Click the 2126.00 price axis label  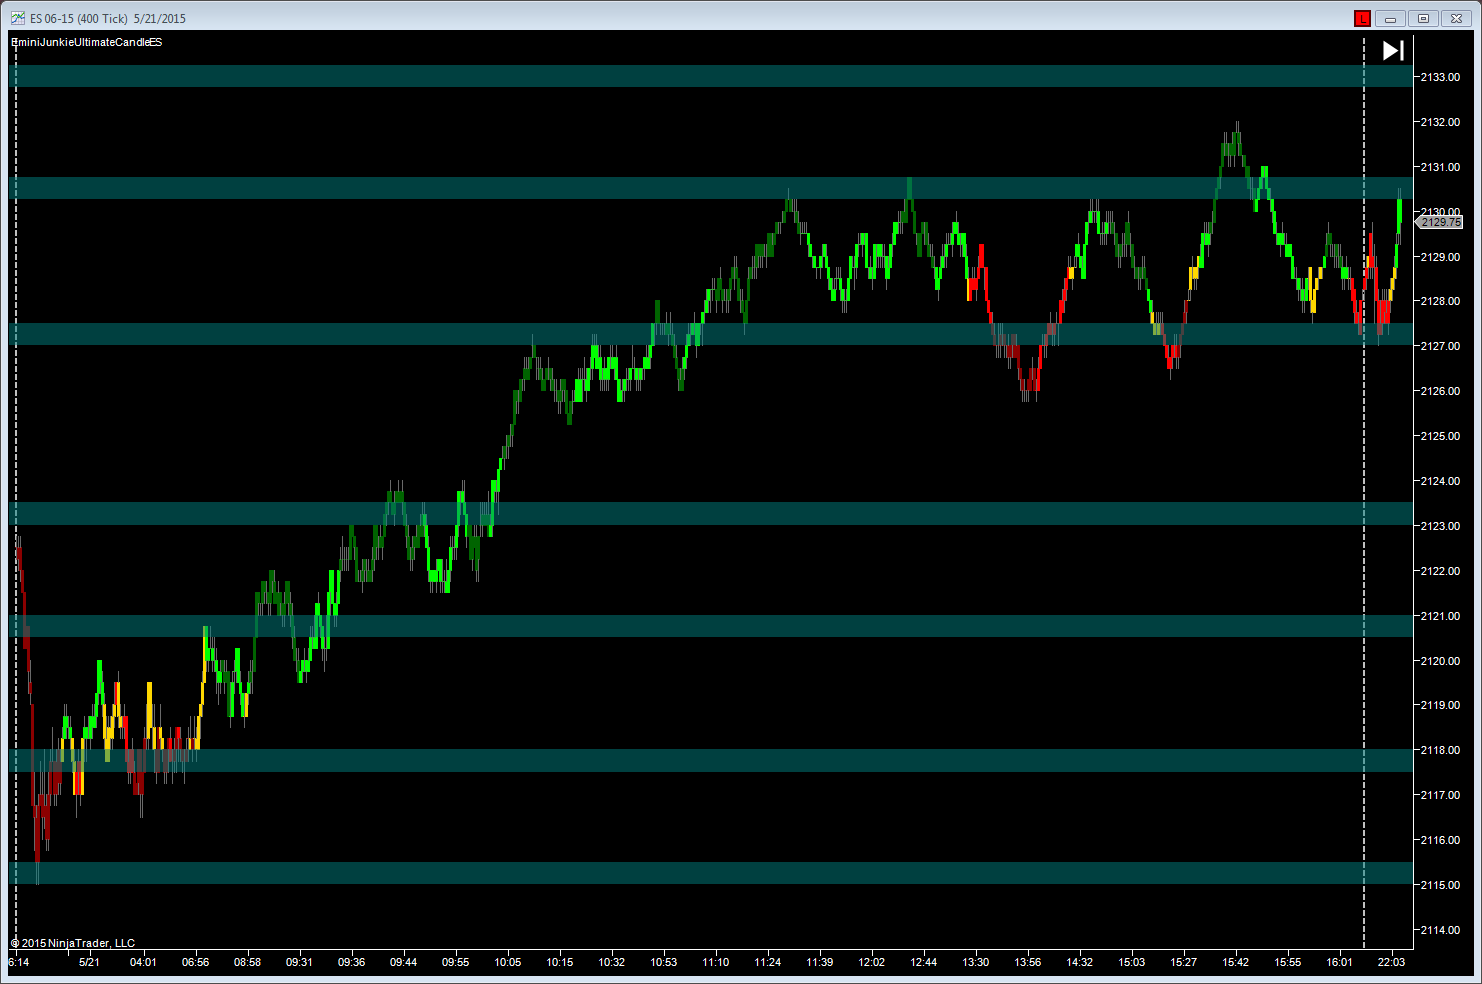[1440, 391]
